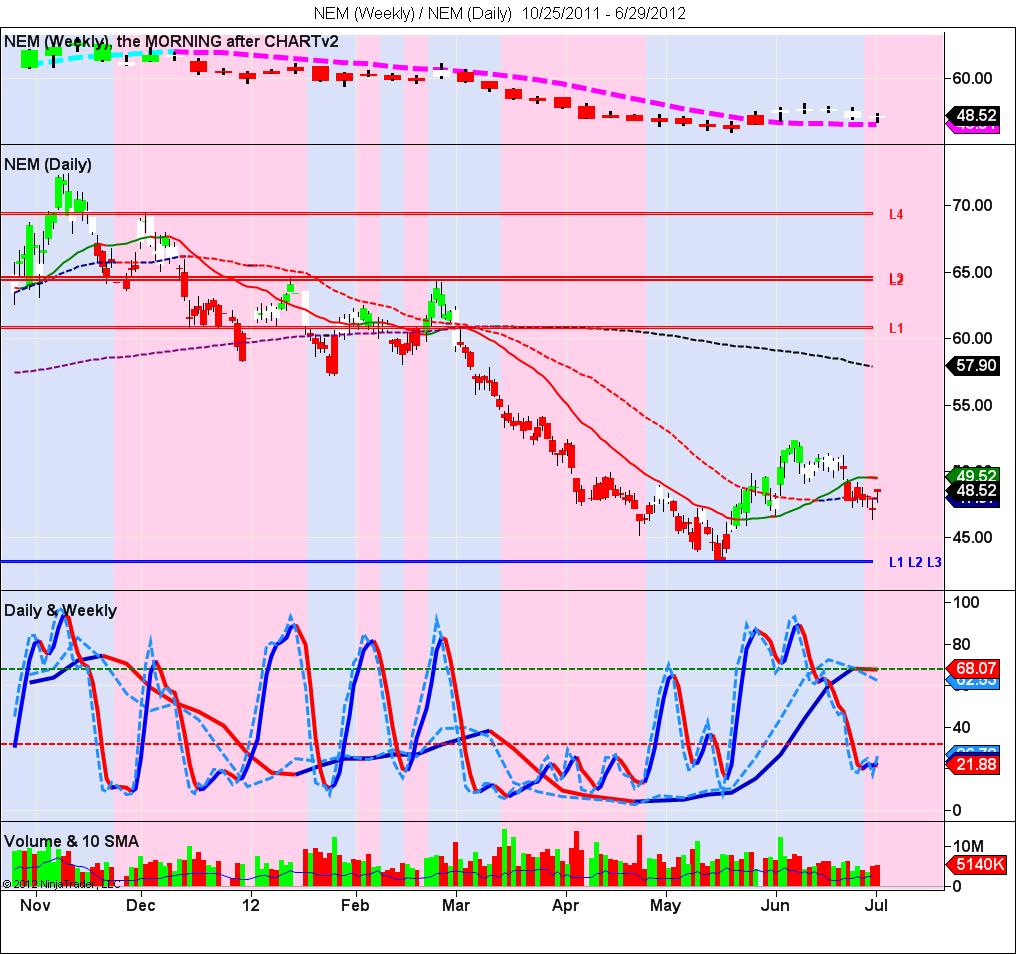Viewport: 1016px width, 954px height.
Task: Click the red 21.88 indicator value marker
Action: [x=973, y=764]
